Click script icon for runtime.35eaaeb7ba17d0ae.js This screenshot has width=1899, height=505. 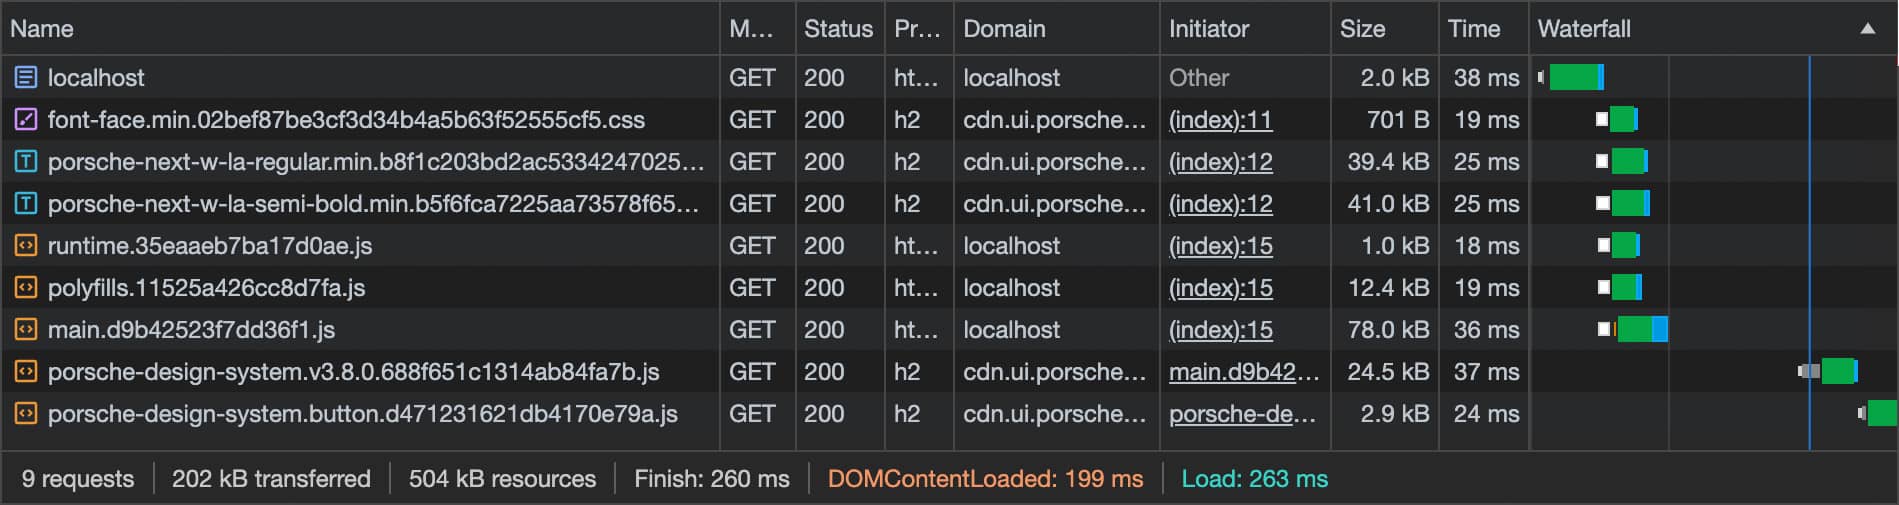pos(26,245)
